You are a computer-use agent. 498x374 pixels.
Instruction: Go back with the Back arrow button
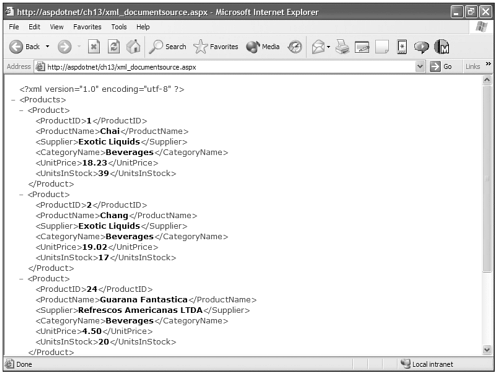tap(24, 47)
